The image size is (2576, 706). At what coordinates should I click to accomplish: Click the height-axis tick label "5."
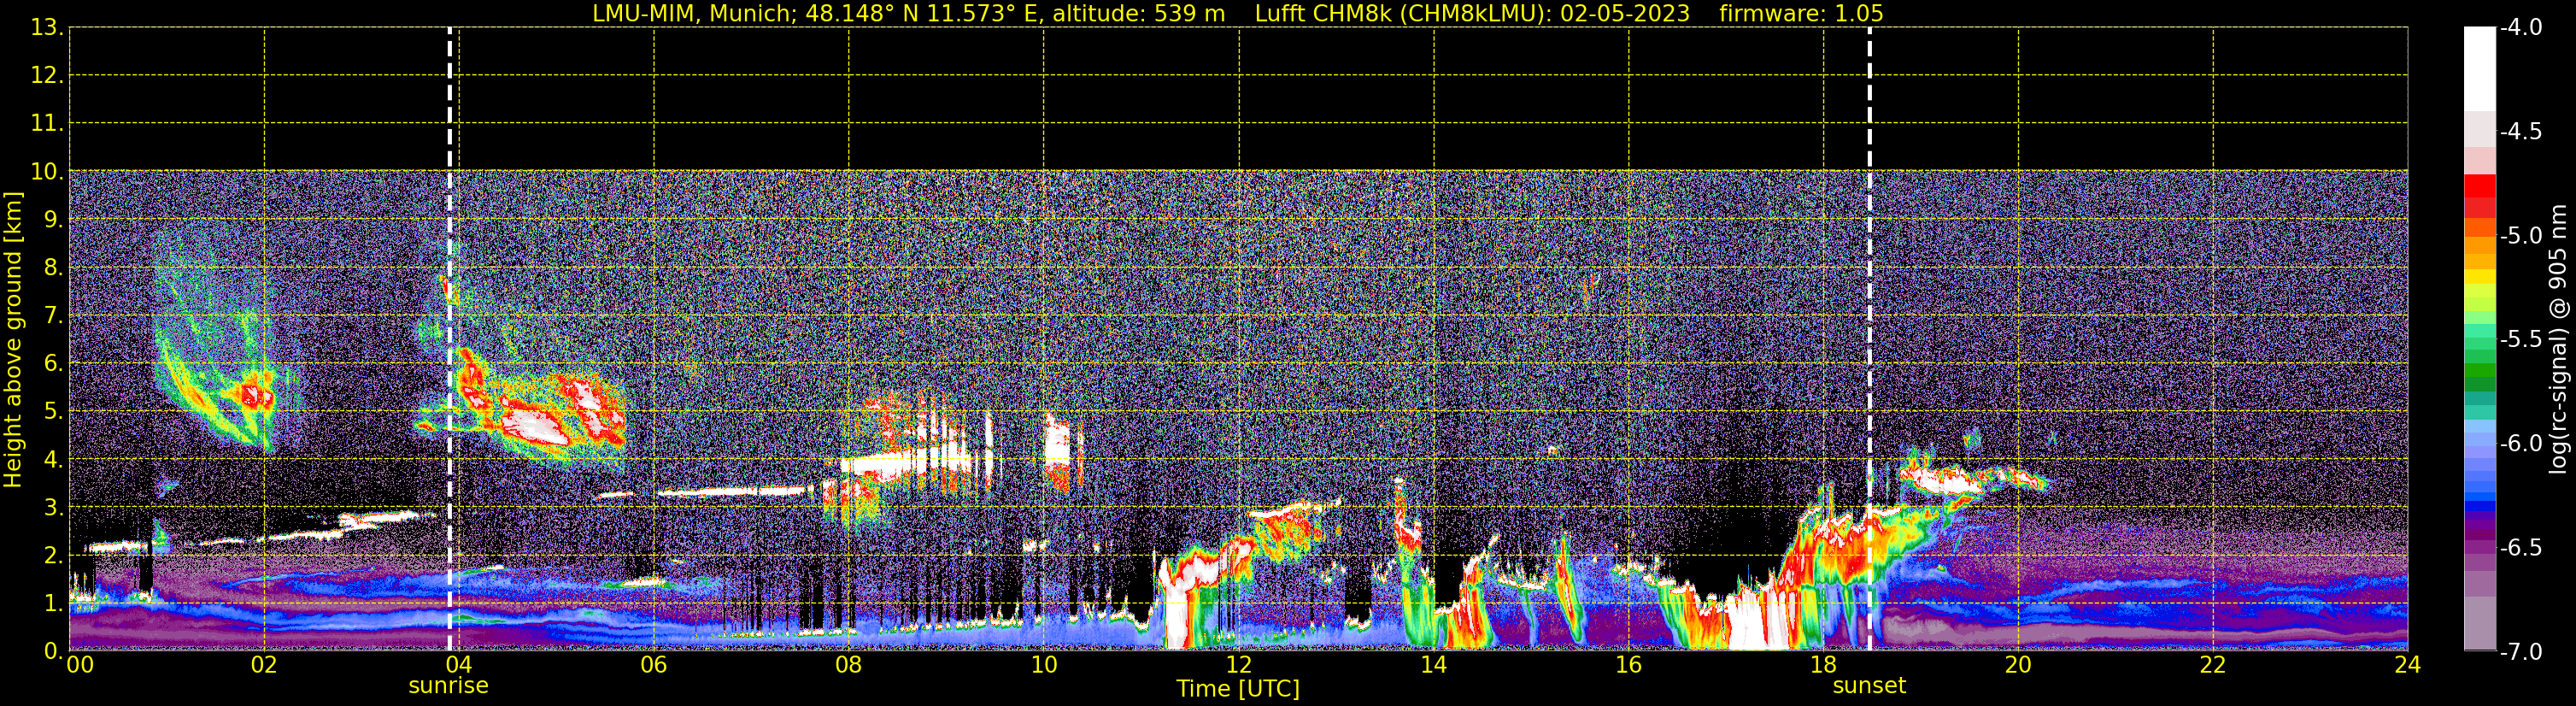[53, 412]
